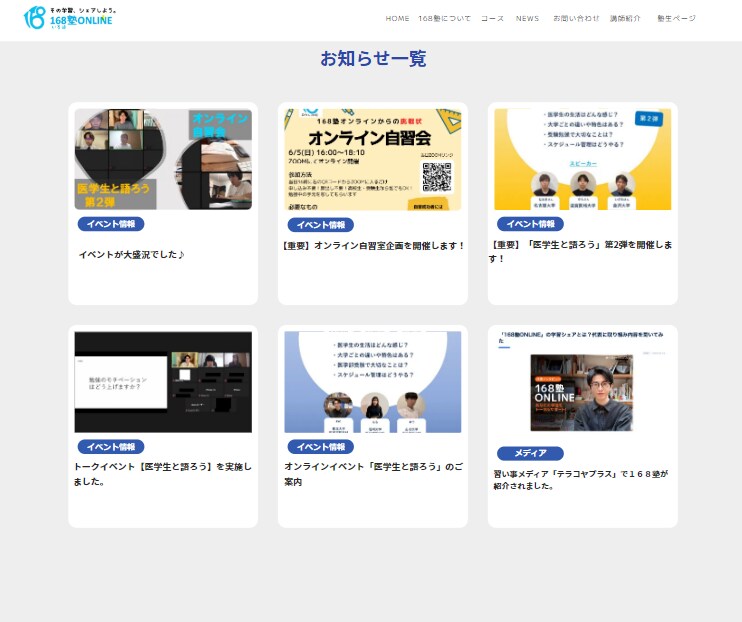Viewport: 742px width, 622px height.
Task: Click the イベント情報 tag above イベントが大盛況でした
Action: 111,224
